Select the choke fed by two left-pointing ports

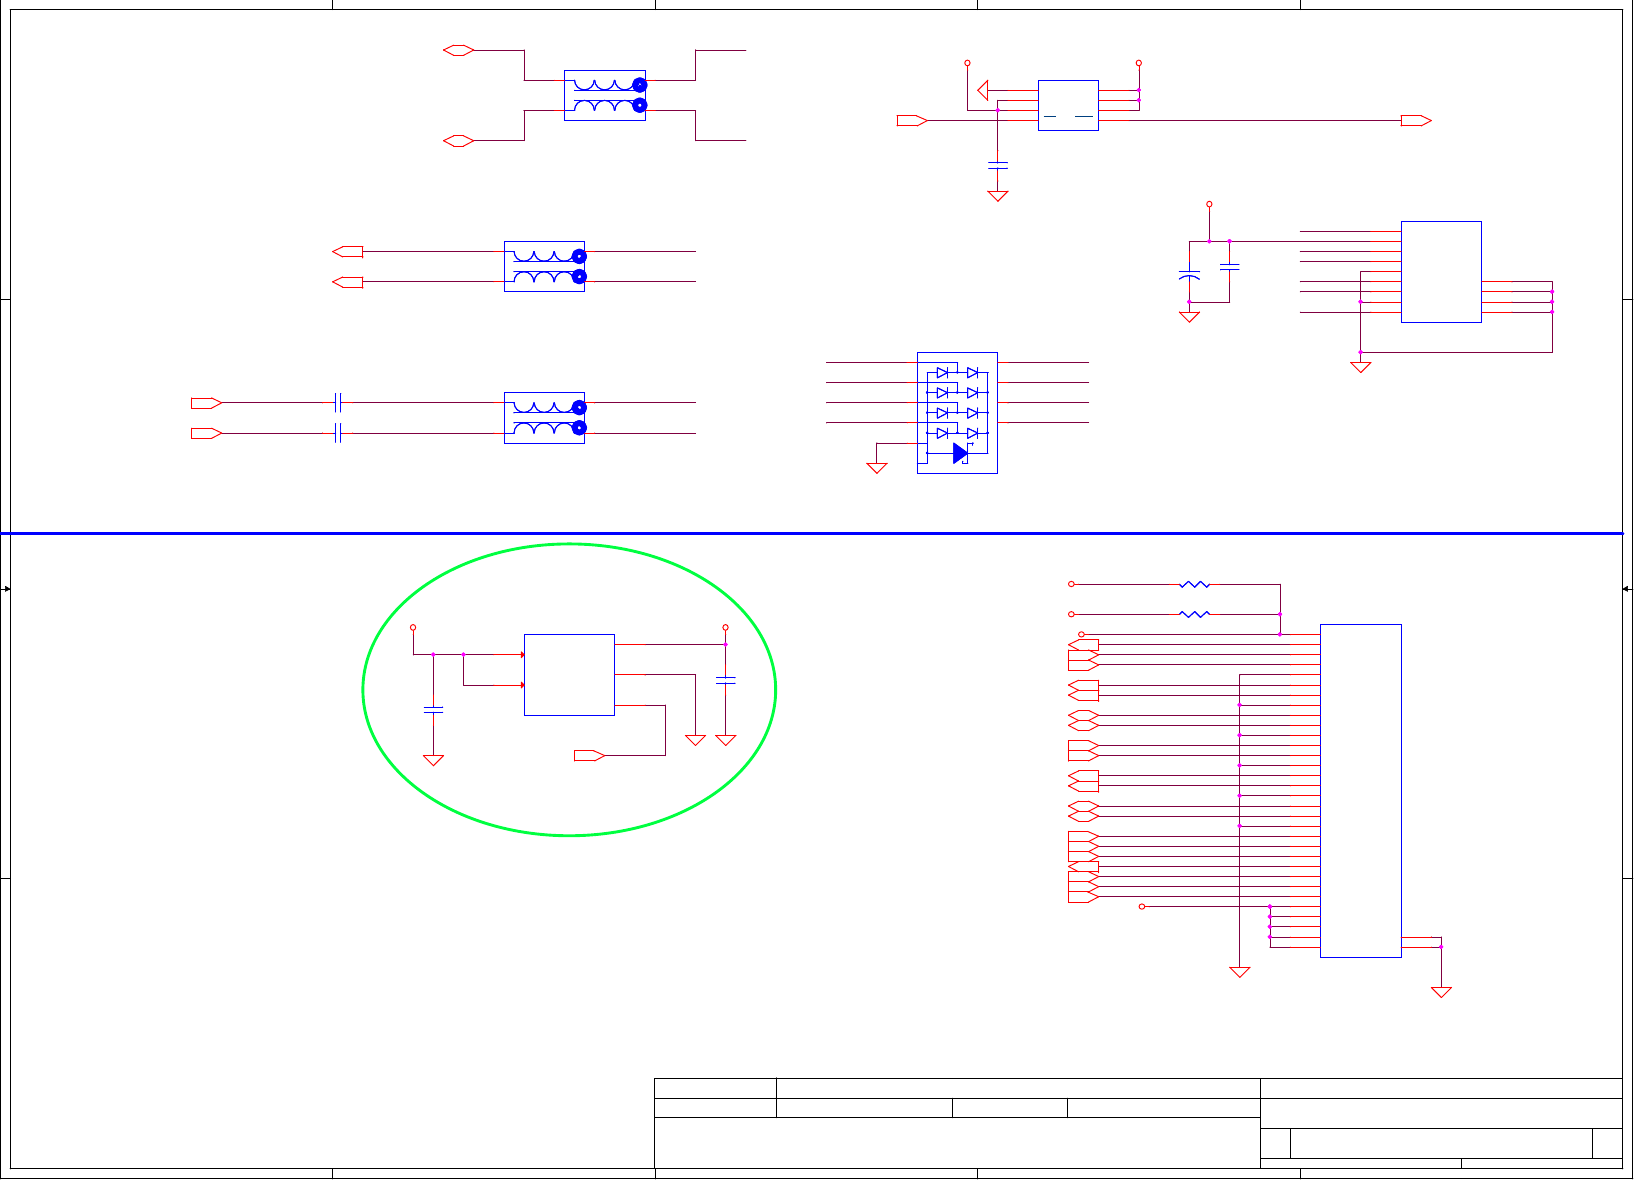point(545,266)
